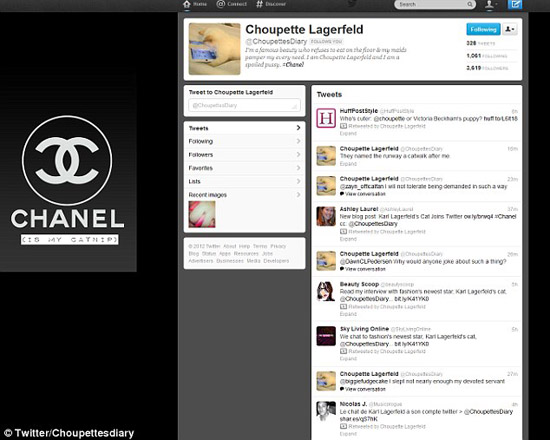Open the recent images thumbnail
The width and height of the screenshot is (550, 440).
[202, 214]
